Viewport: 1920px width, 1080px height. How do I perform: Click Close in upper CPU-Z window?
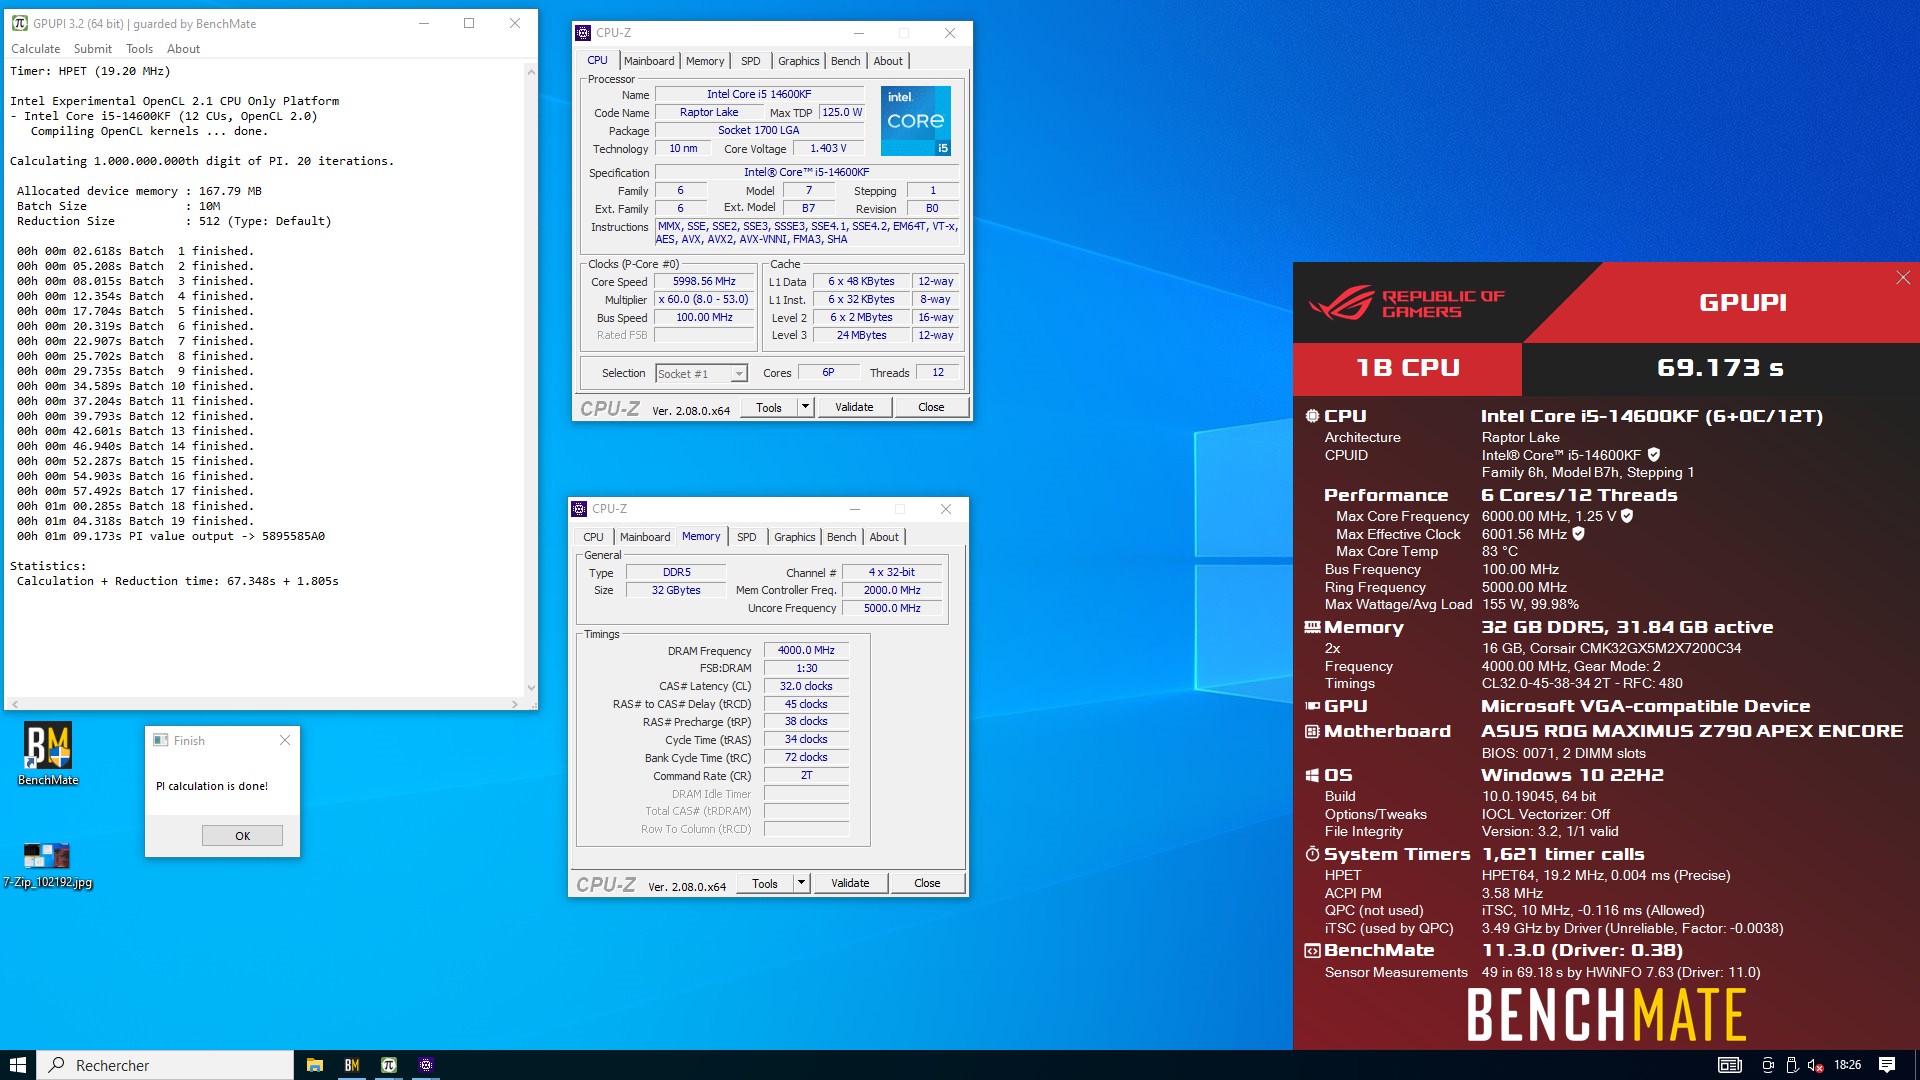(x=931, y=407)
